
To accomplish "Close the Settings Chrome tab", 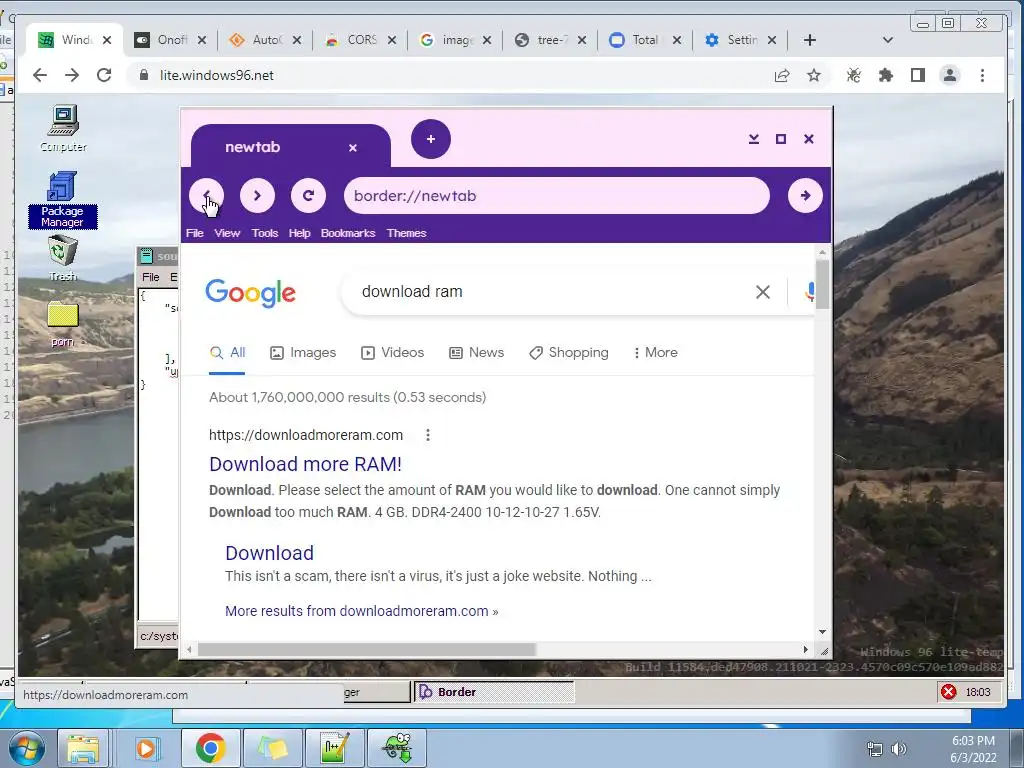I will [772, 40].
